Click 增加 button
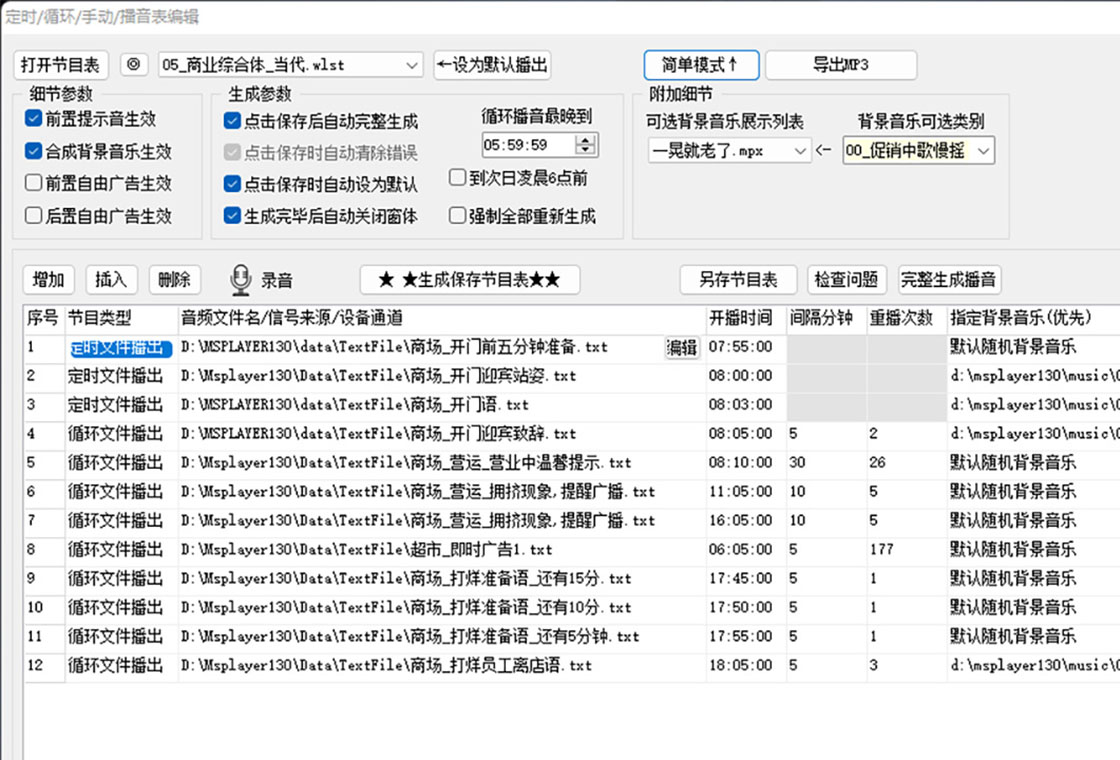This screenshot has width=1120, height=760. point(49,279)
